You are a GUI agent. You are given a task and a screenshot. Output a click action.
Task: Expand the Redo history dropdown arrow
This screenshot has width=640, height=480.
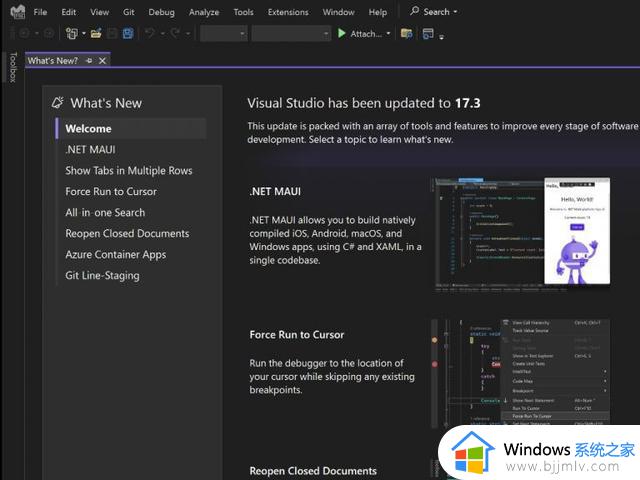[188, 33]
